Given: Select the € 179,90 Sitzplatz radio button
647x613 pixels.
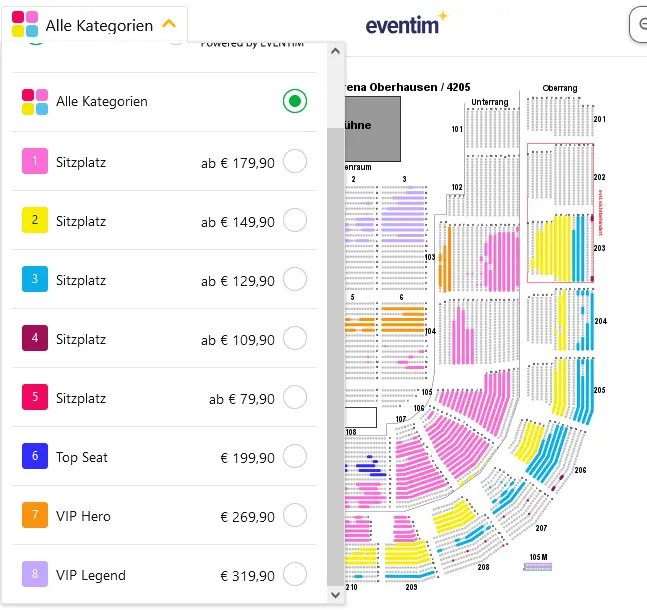Looking at the screenshot, I should coord(295,161).
